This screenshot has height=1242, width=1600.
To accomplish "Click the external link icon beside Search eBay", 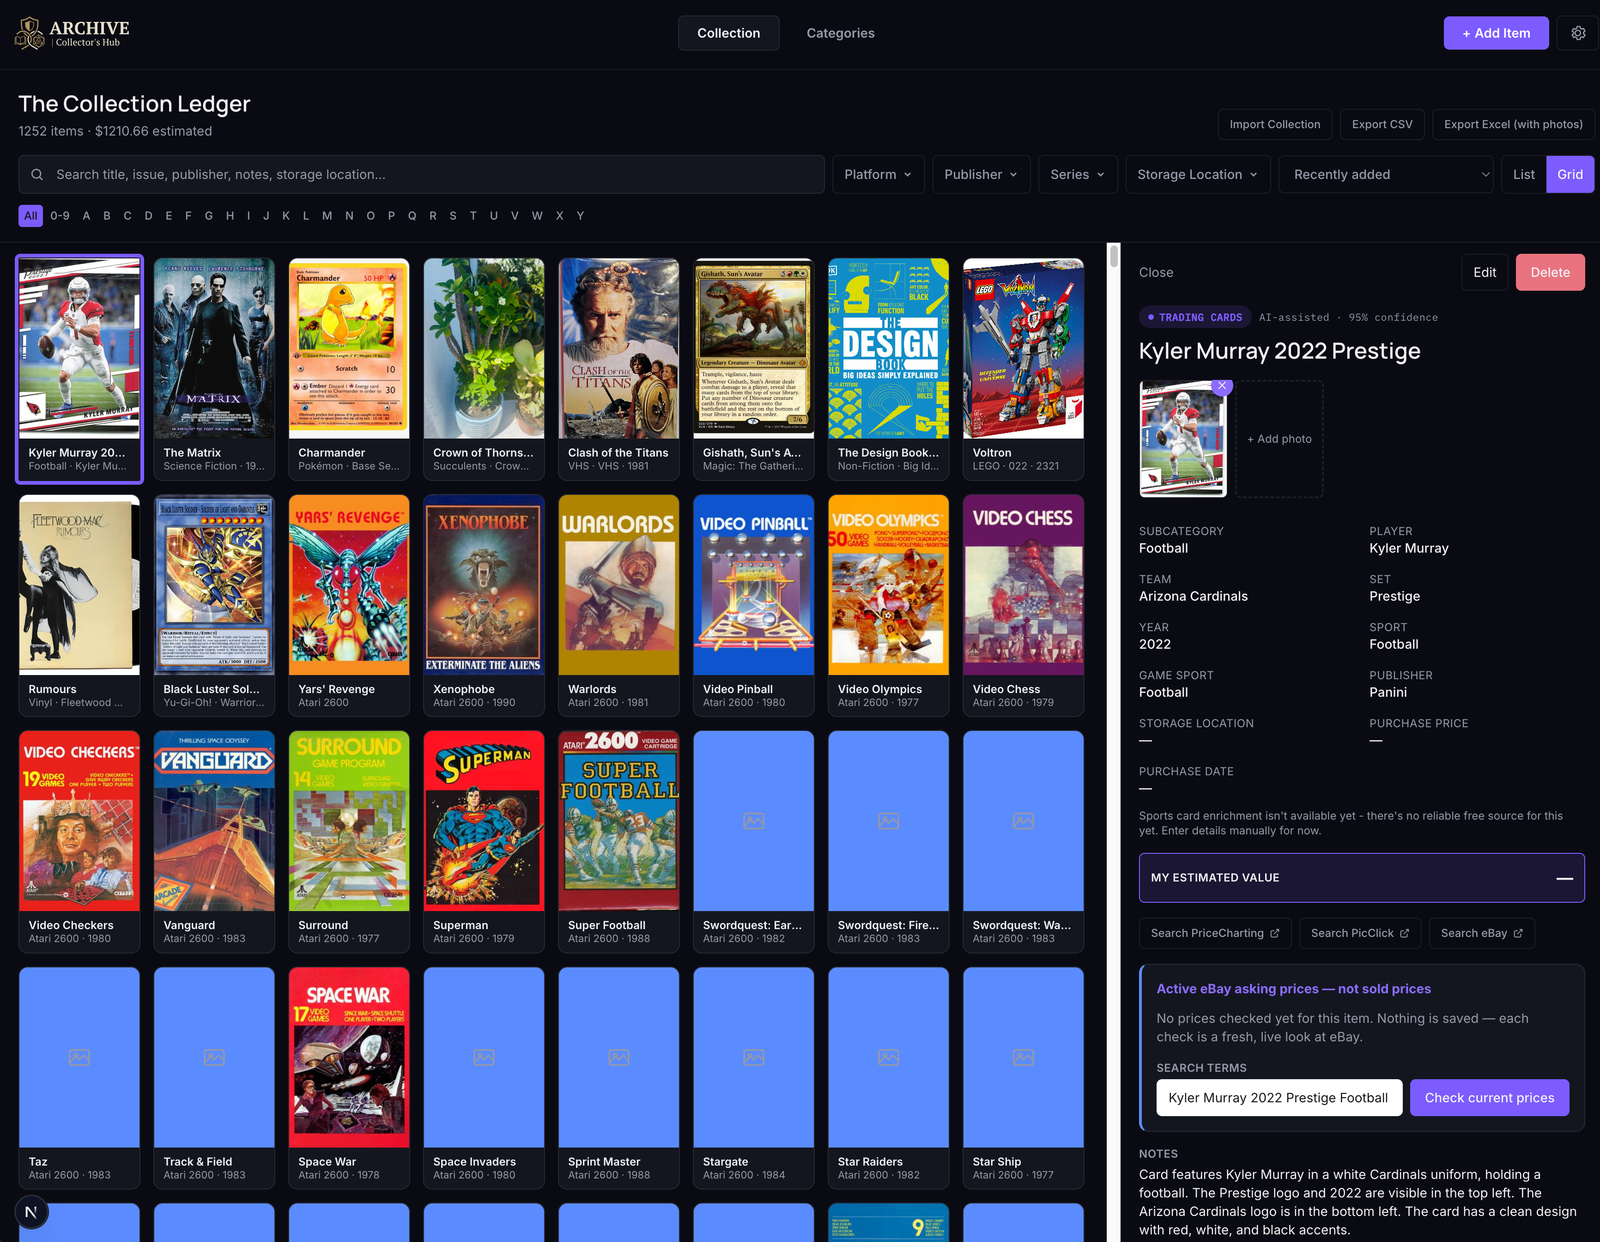I will click(x=1518, y=933).
